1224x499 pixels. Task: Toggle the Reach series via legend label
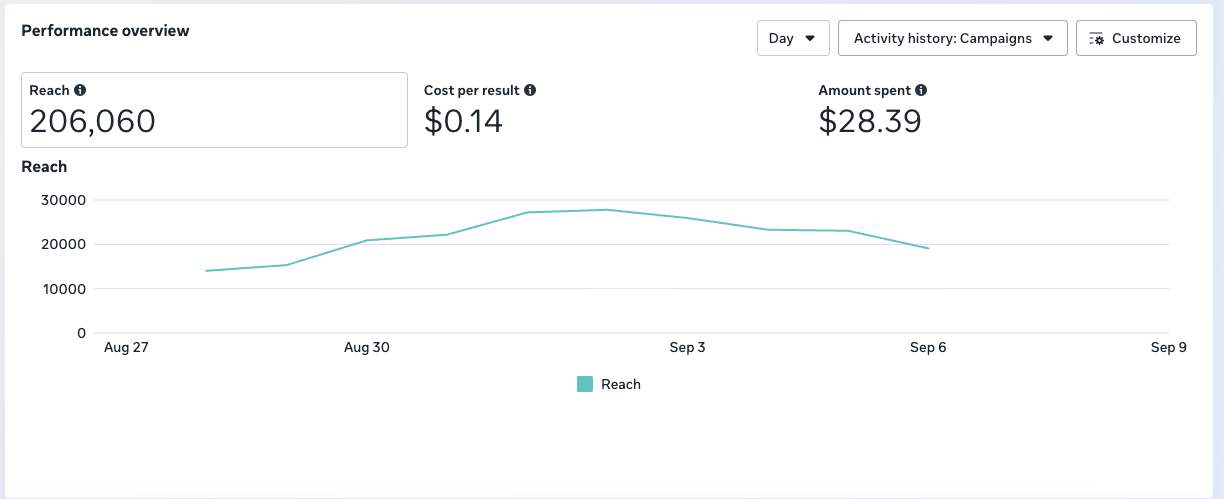click(x=621, y=384)
